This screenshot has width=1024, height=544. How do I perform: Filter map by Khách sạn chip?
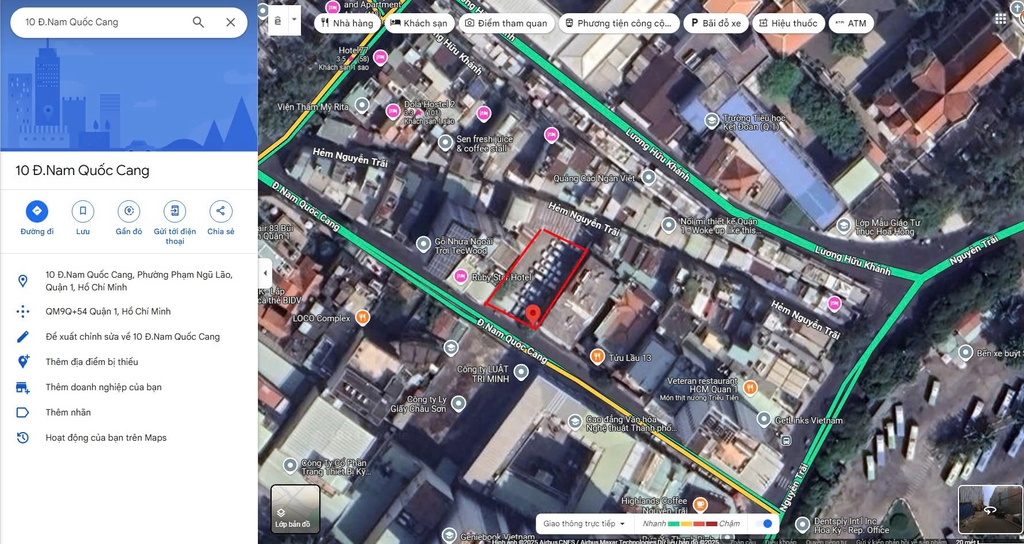coord(419,23)
